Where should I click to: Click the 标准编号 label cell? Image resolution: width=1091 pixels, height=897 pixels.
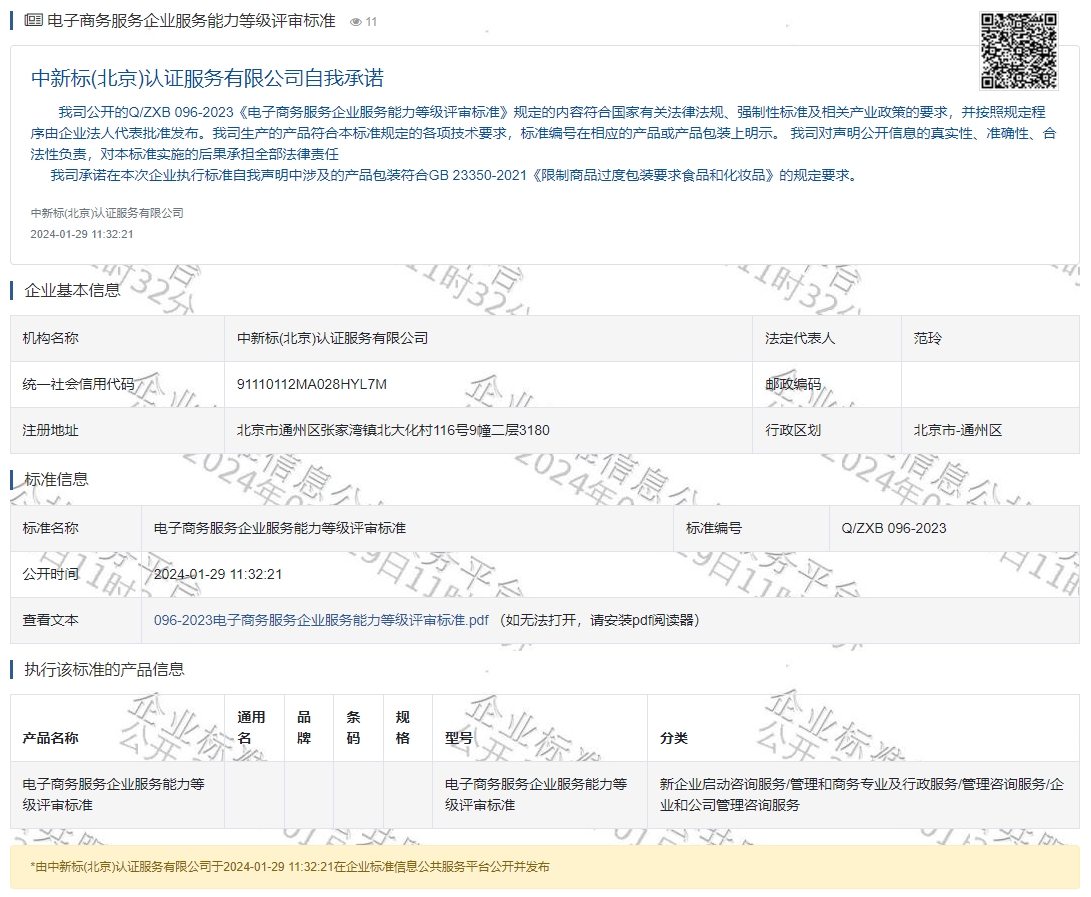[751, 528]
